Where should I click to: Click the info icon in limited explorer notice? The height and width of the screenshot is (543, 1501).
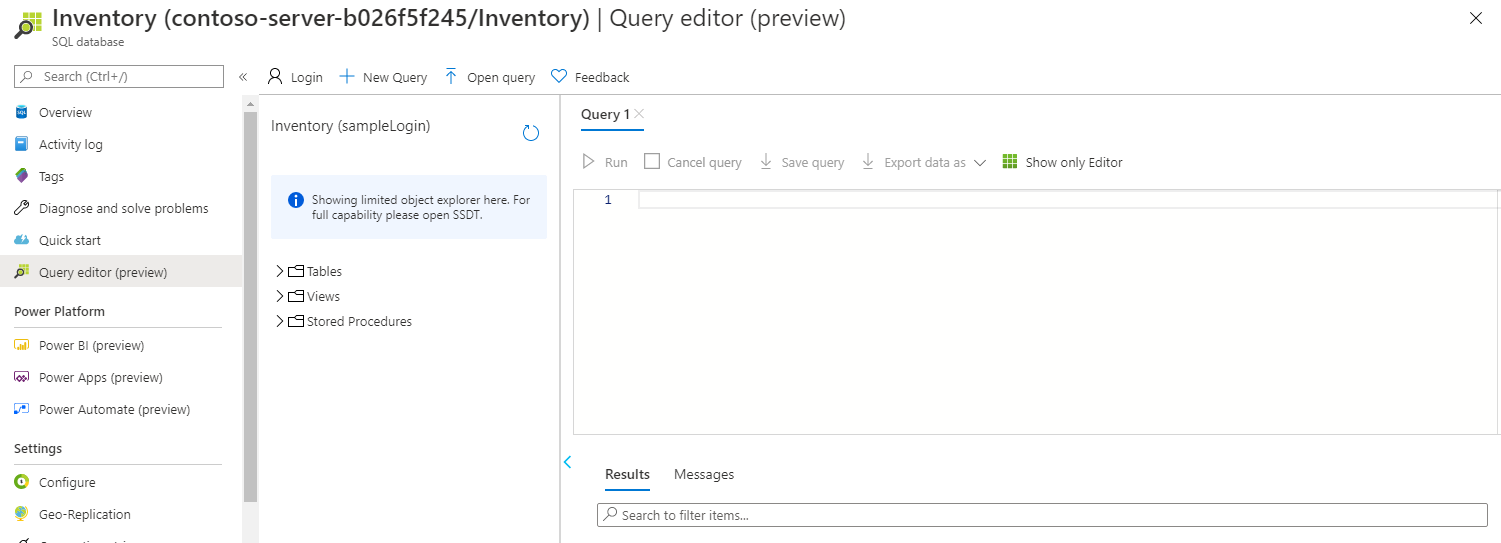pyautogui.click(x=295, y=200)
